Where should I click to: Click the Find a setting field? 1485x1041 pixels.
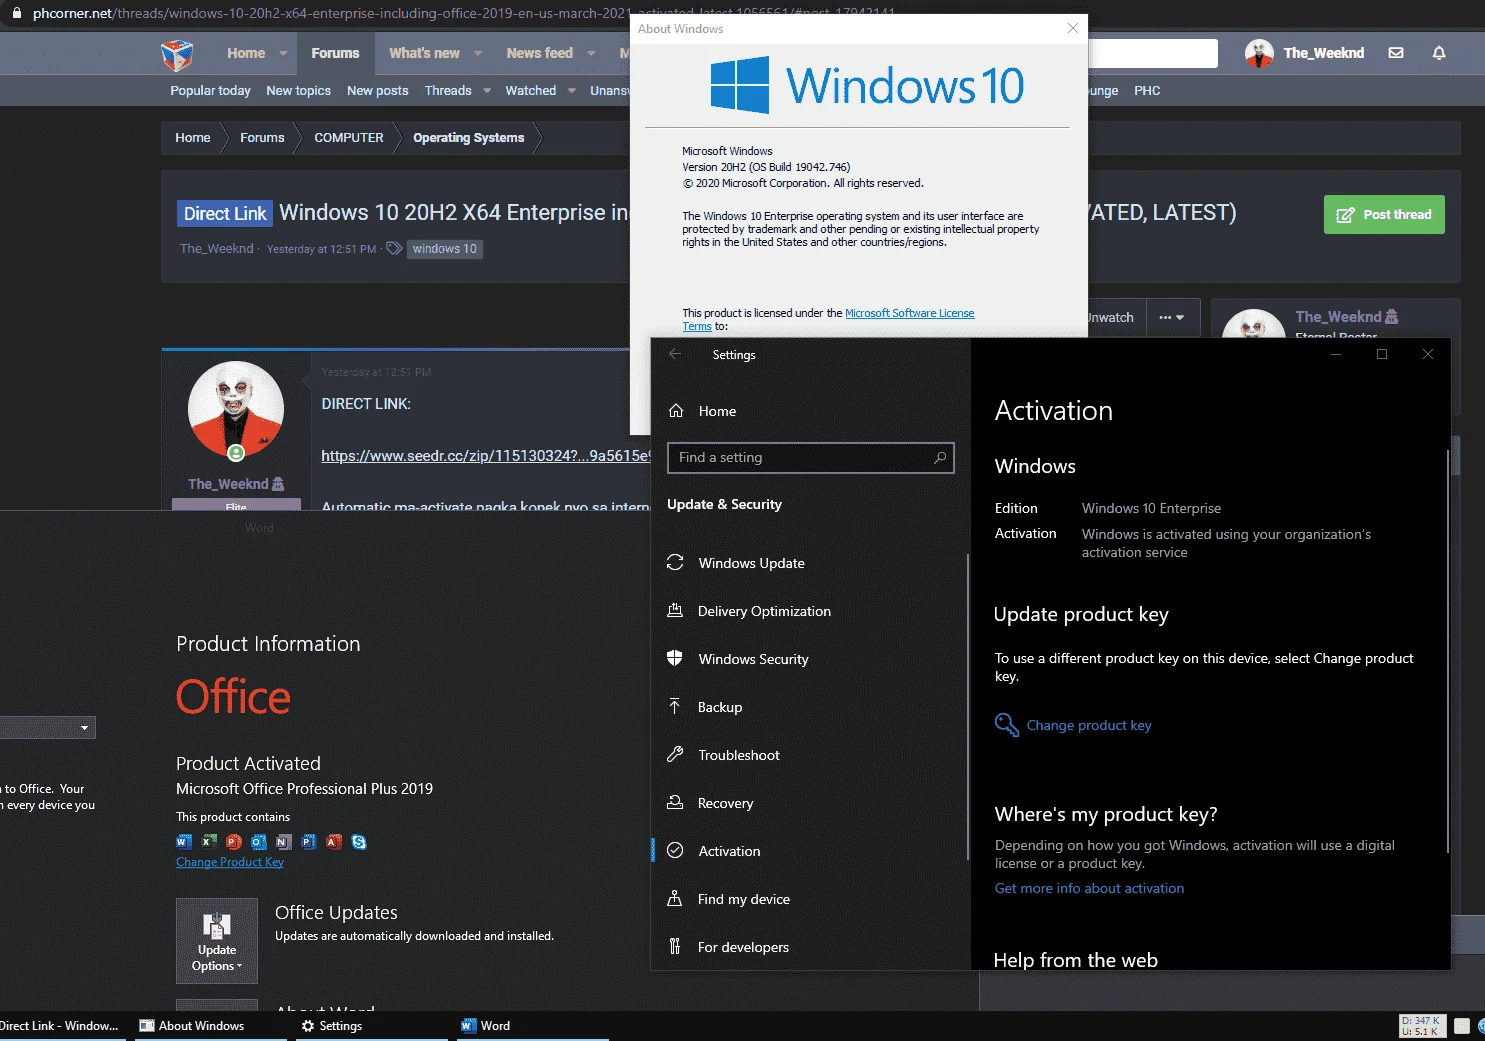click(810, 457)
